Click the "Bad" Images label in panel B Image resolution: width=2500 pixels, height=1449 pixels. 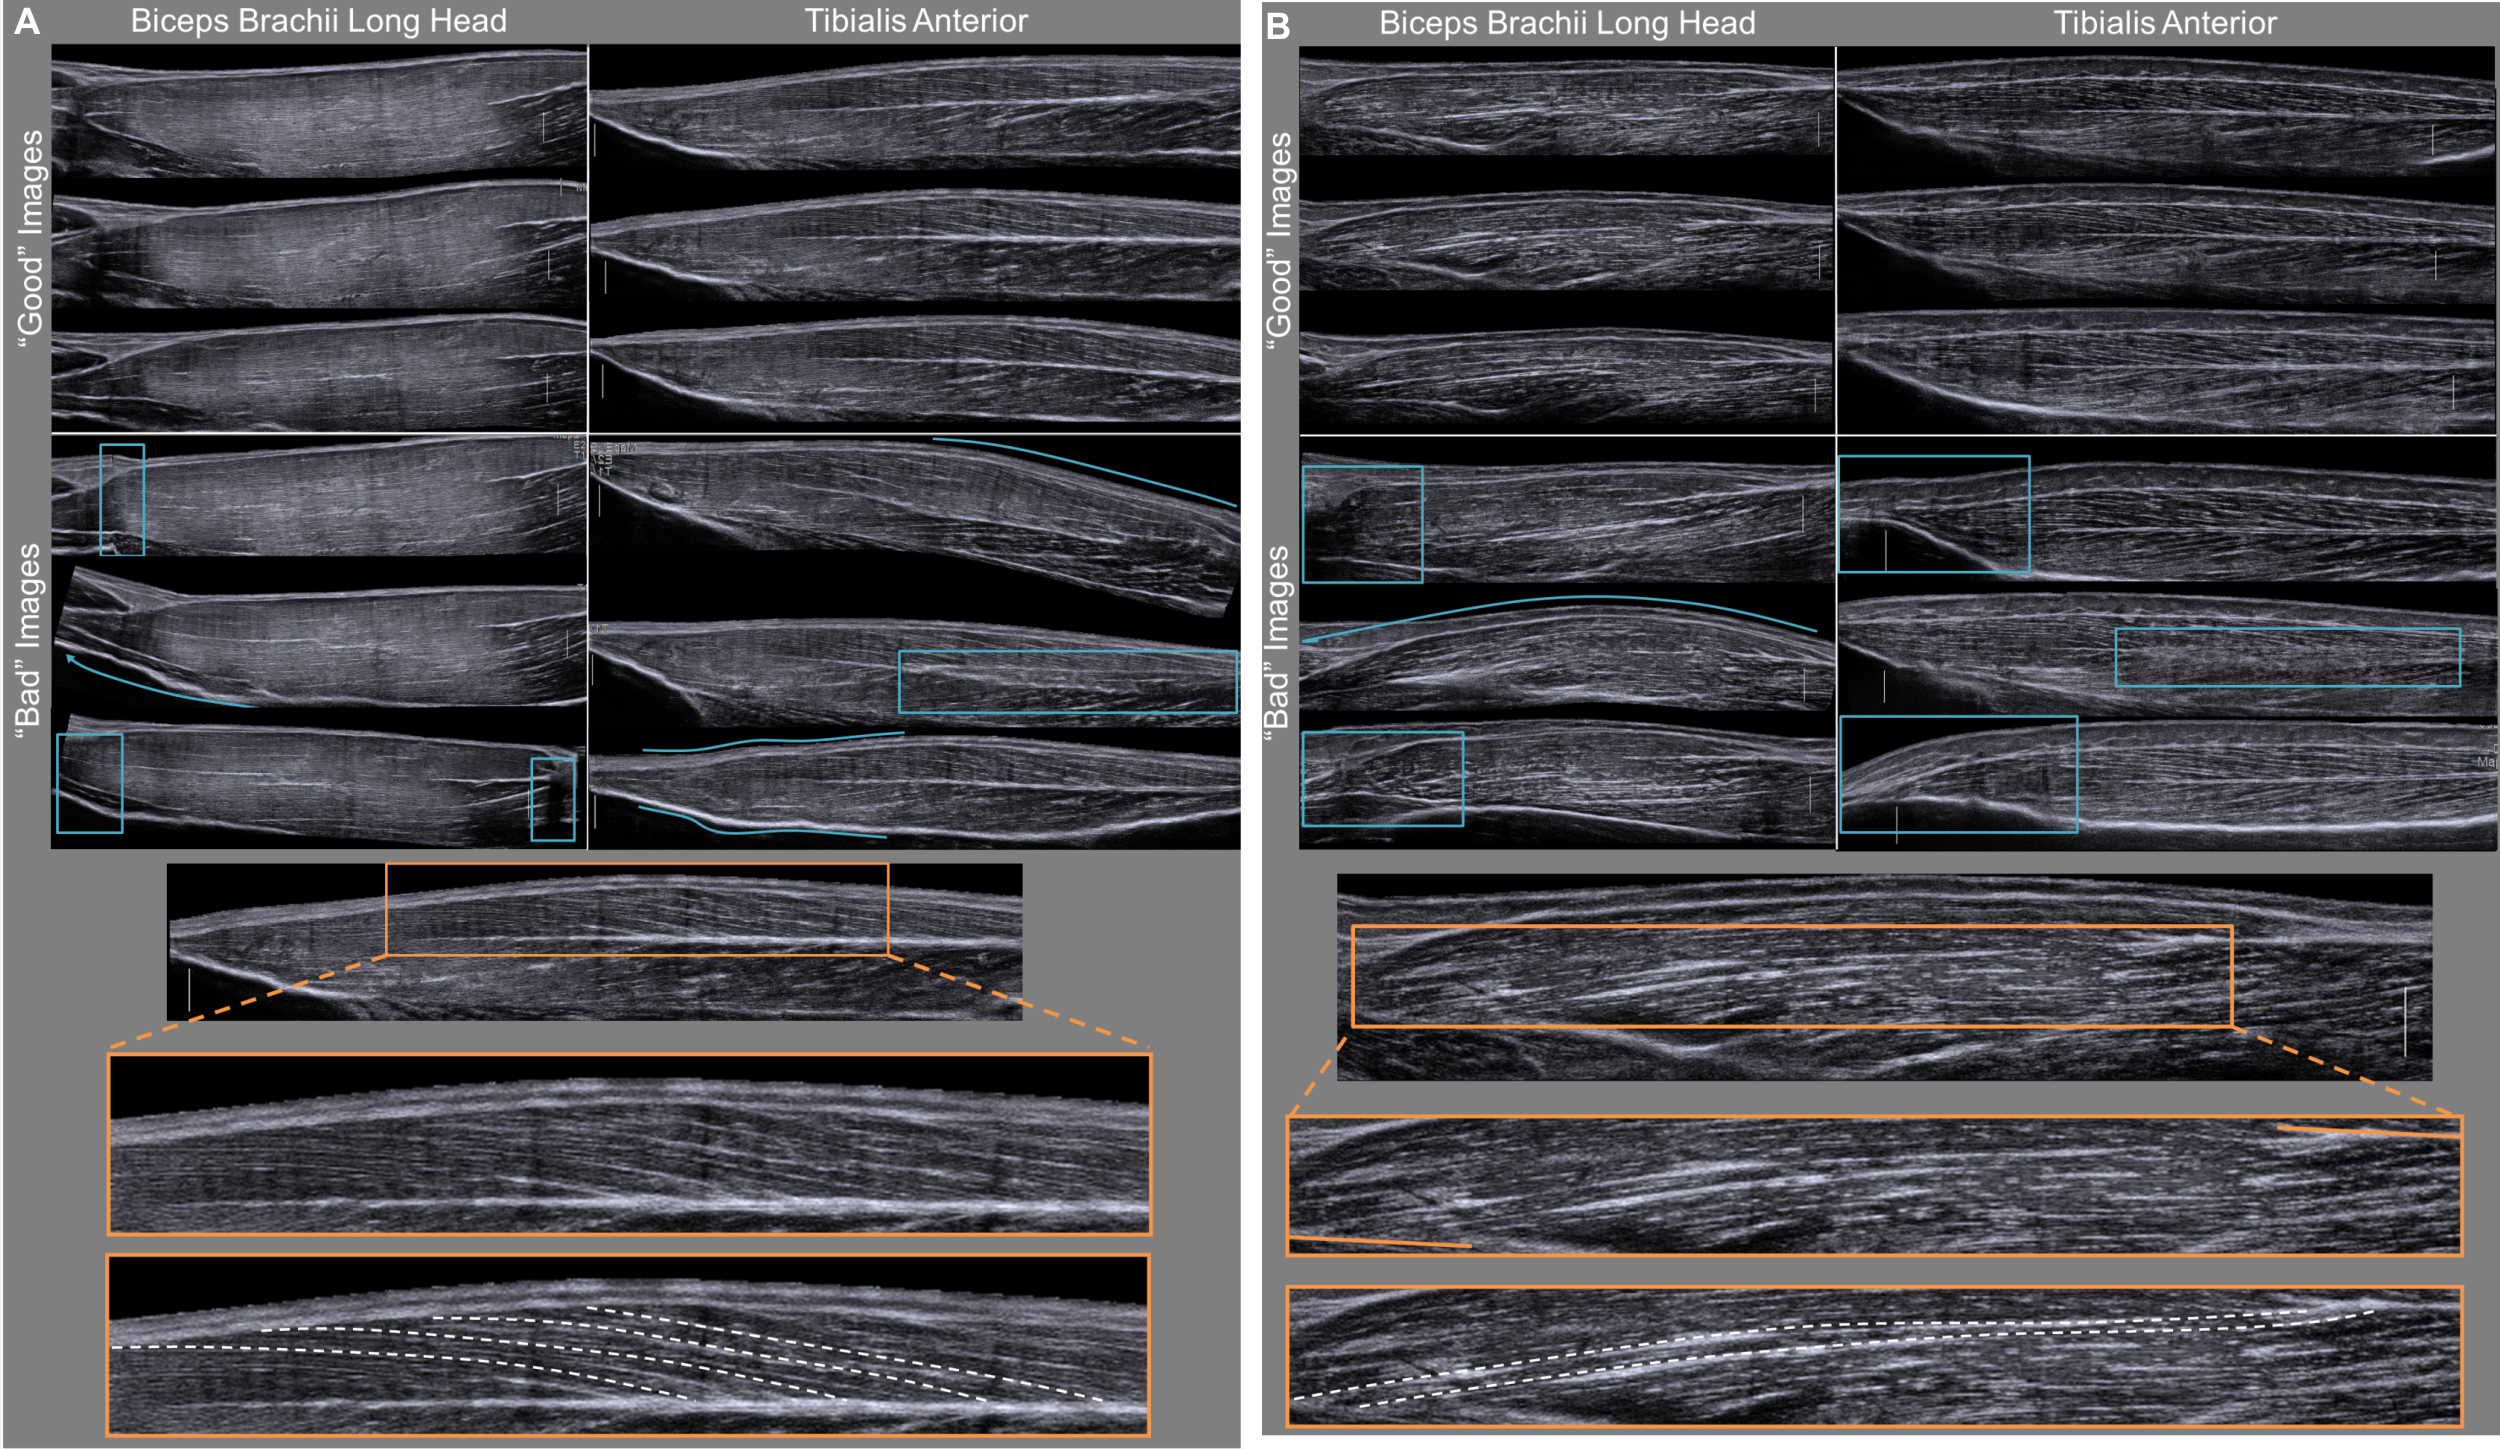(1278, 644)
